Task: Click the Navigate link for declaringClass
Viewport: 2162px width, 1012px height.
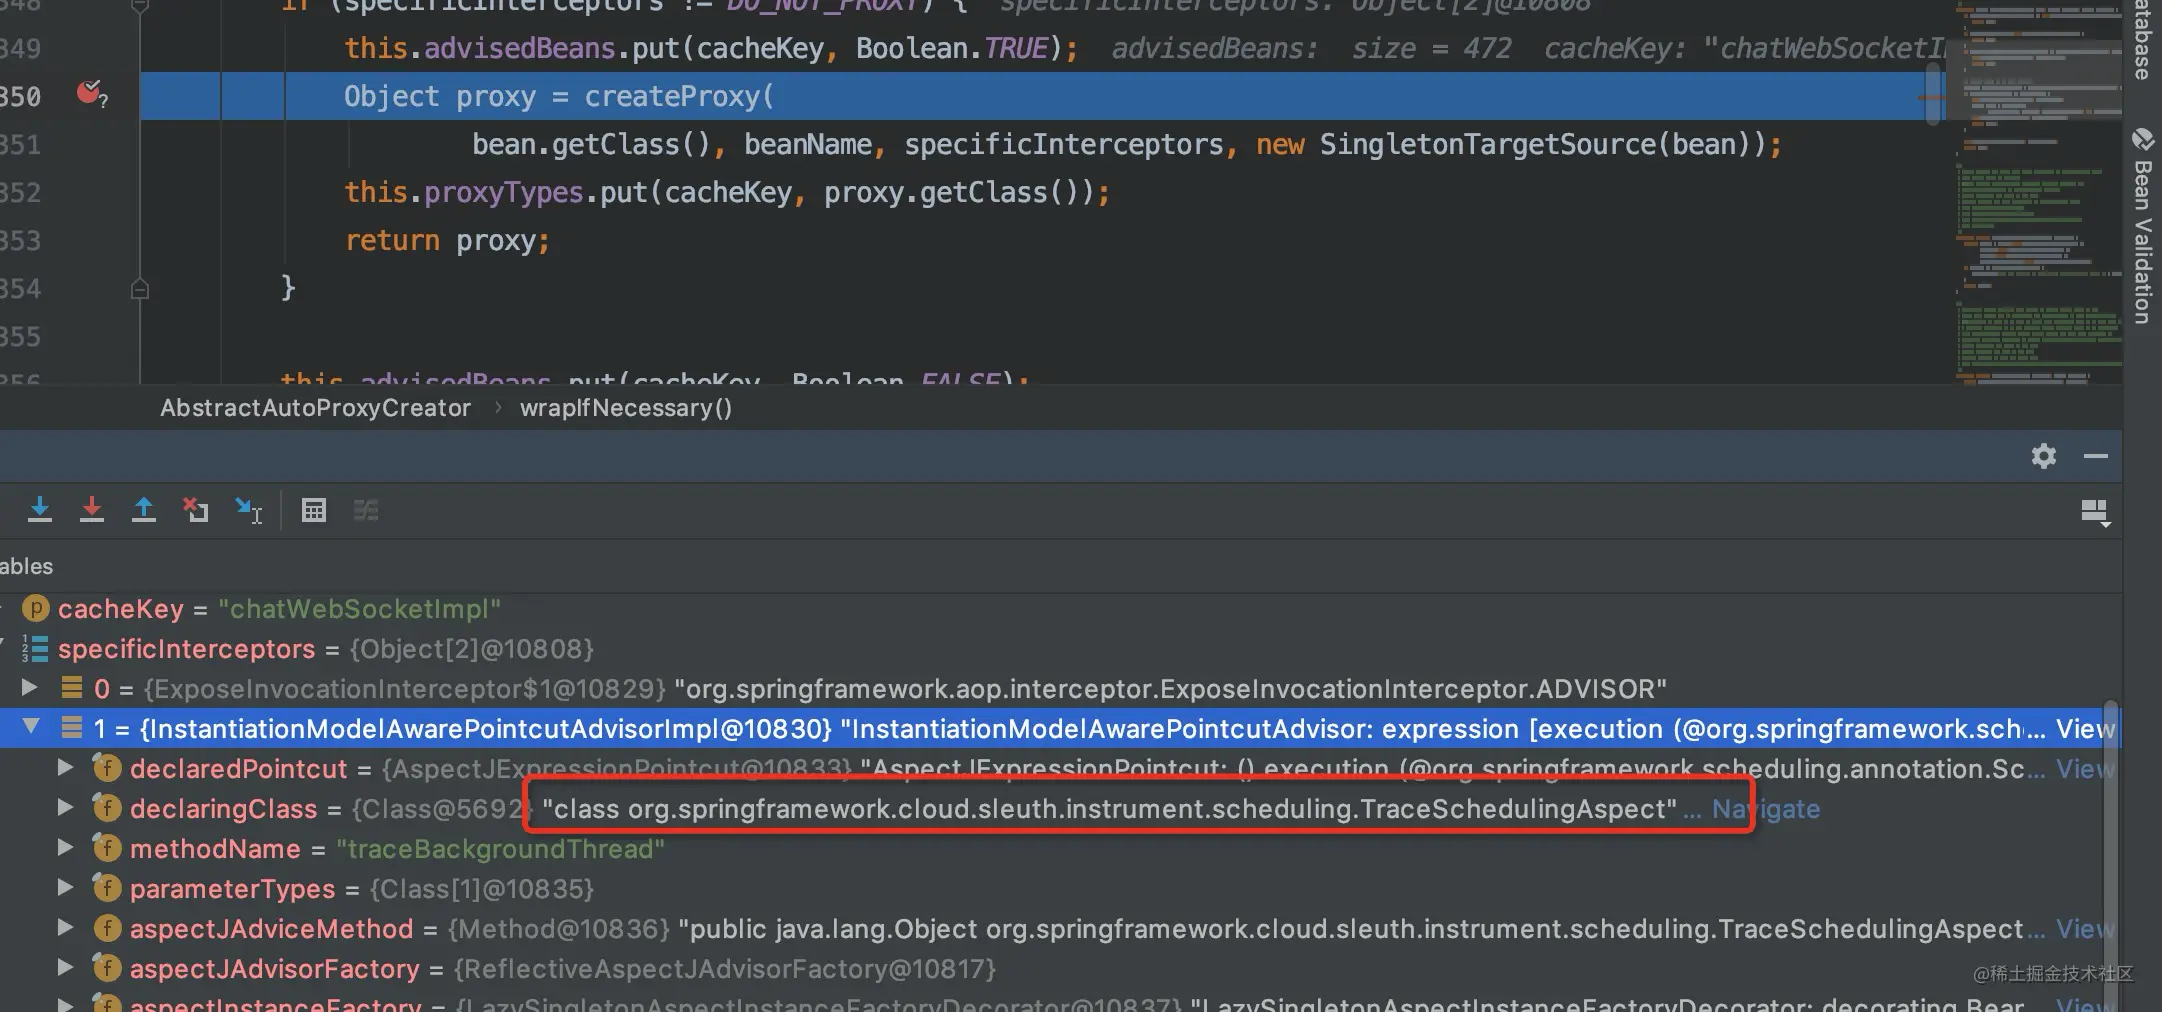Action: coord(1766,809)
